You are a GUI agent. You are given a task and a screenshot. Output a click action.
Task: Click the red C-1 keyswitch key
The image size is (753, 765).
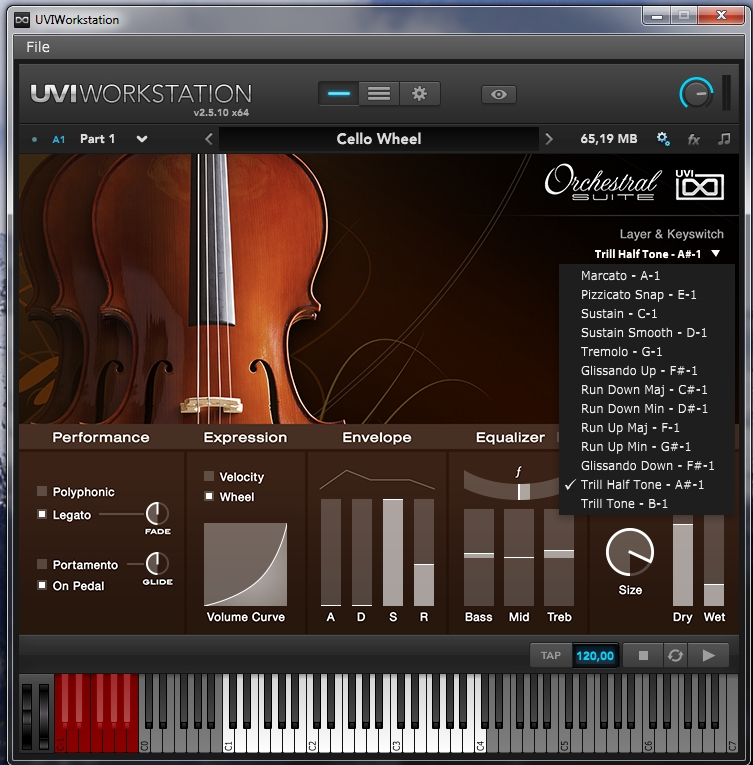[x=60, y=742]
